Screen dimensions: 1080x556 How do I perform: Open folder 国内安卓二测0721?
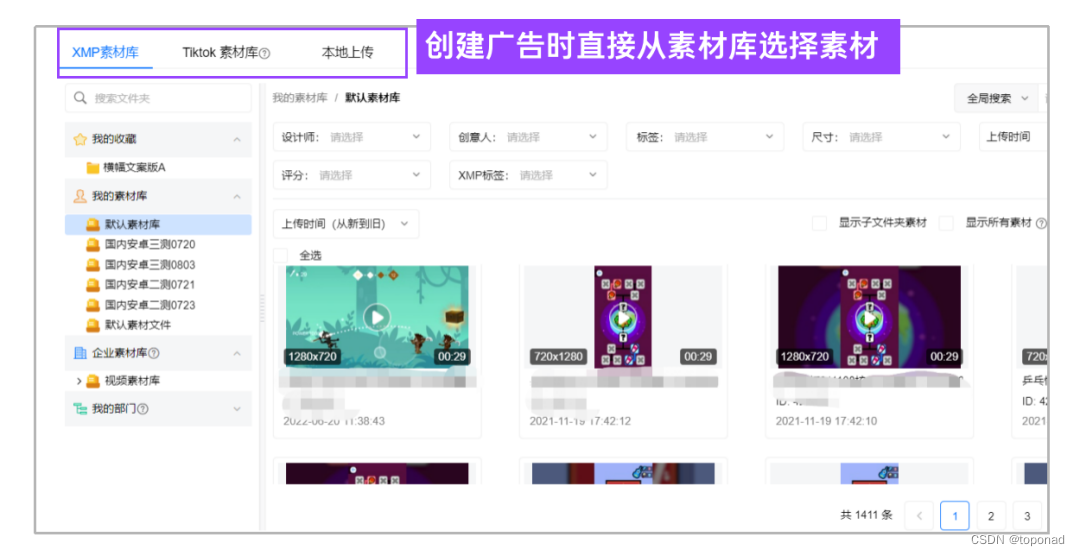pyautogui.click(x=150, y=285)
